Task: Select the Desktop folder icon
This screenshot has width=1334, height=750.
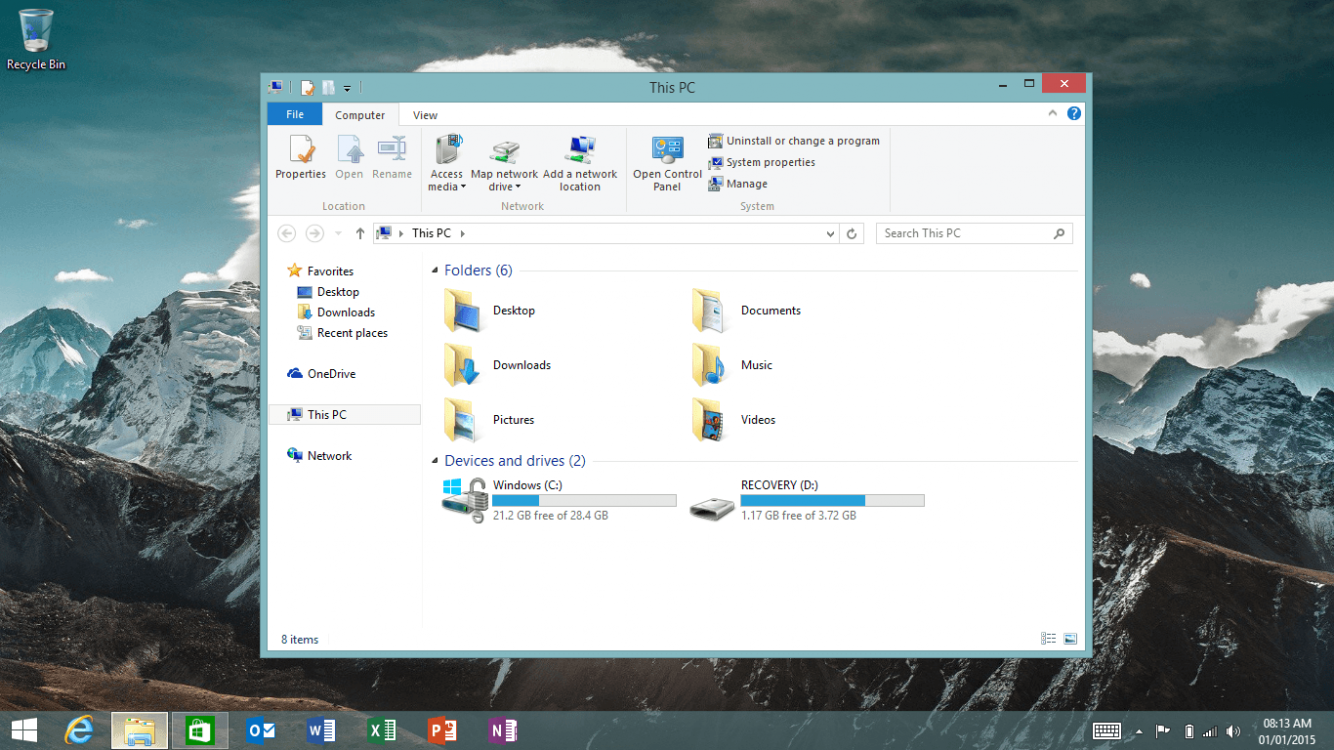Action: pos(462,310)
